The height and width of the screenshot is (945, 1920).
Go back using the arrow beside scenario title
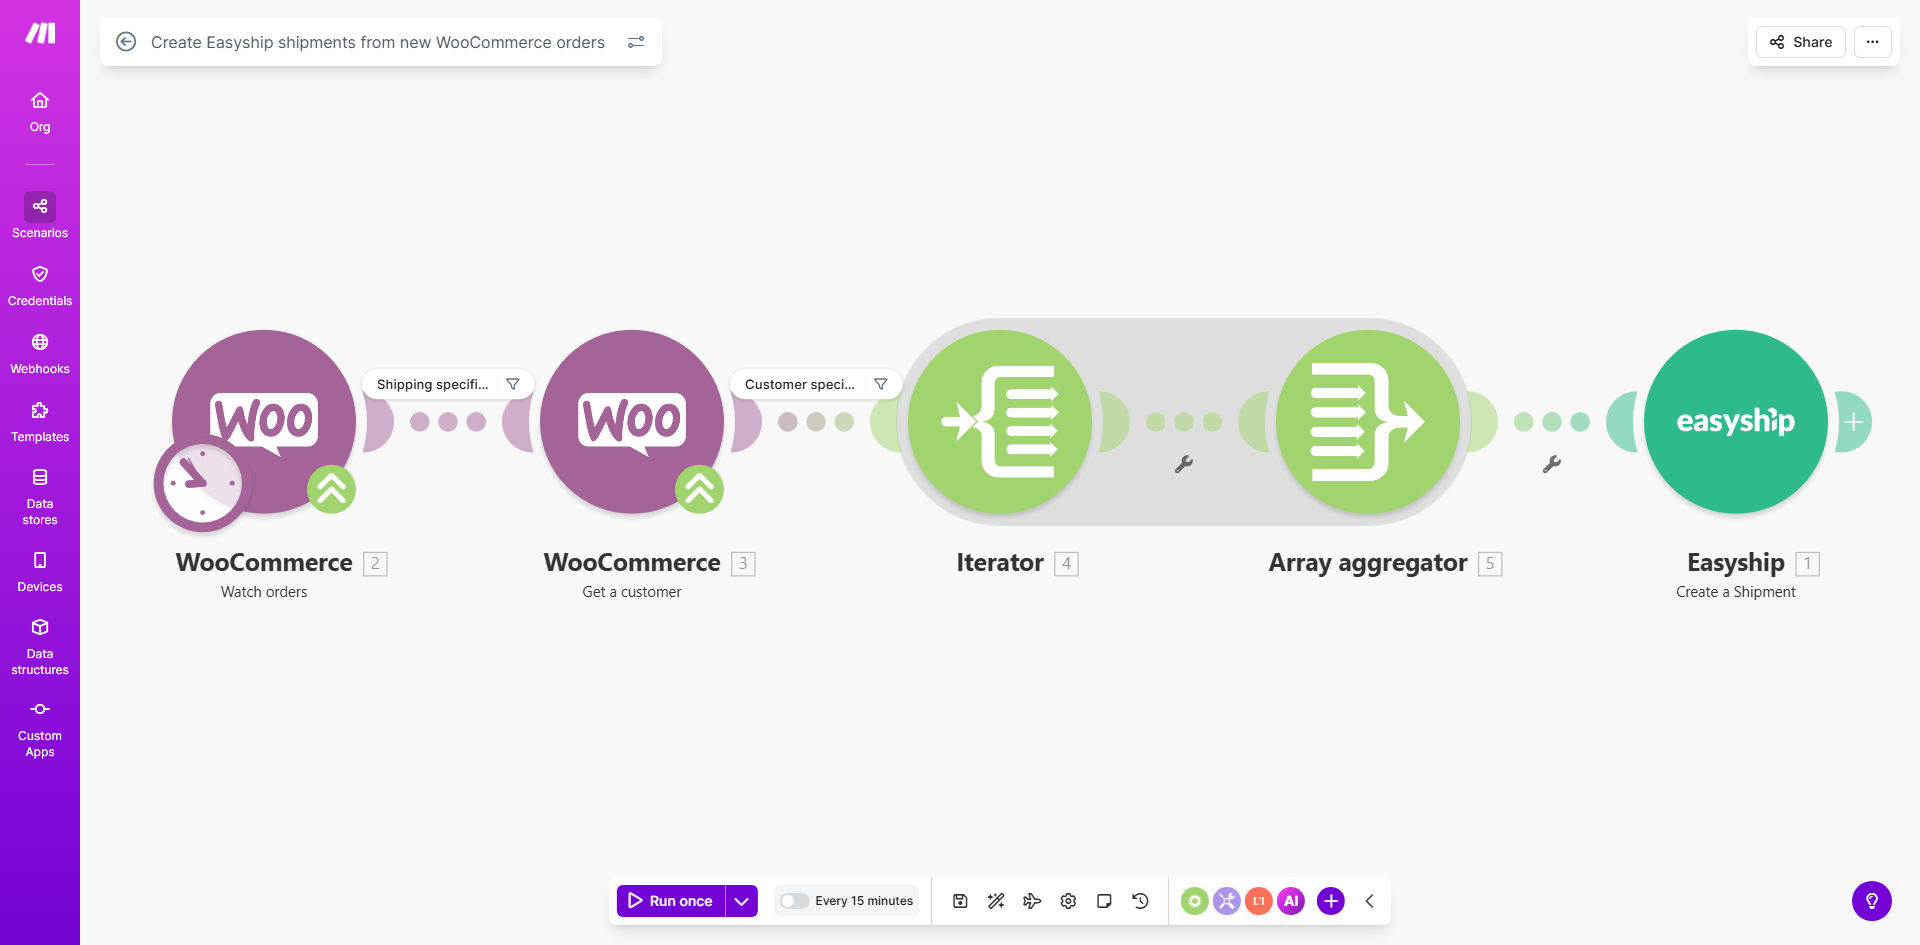(x=126, y=42)
